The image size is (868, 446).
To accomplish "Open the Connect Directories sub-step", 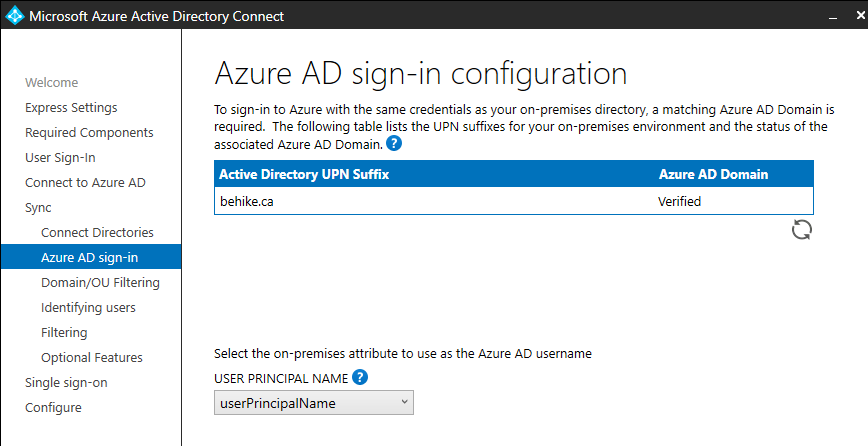I will 97,233.
